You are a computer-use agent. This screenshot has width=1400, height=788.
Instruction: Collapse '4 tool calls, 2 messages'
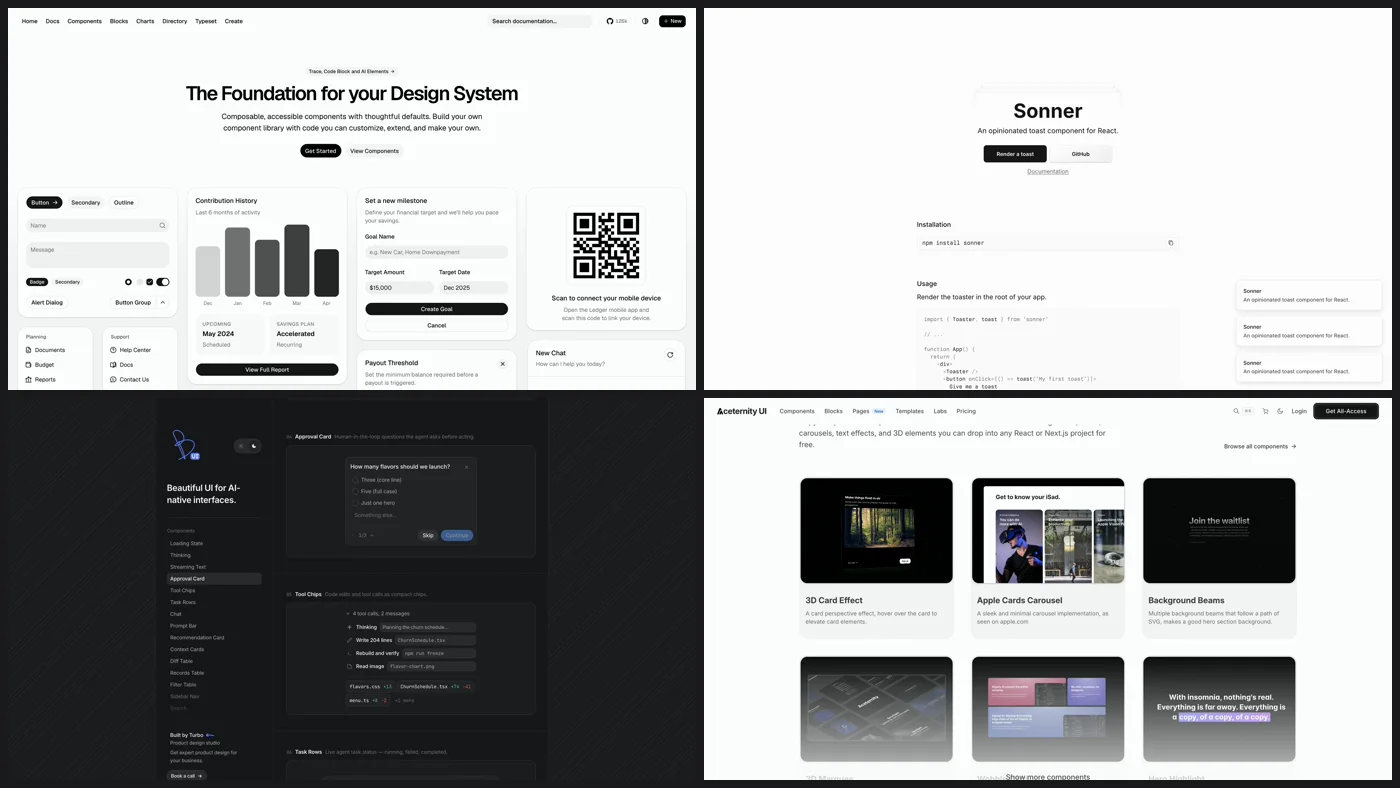378,613
